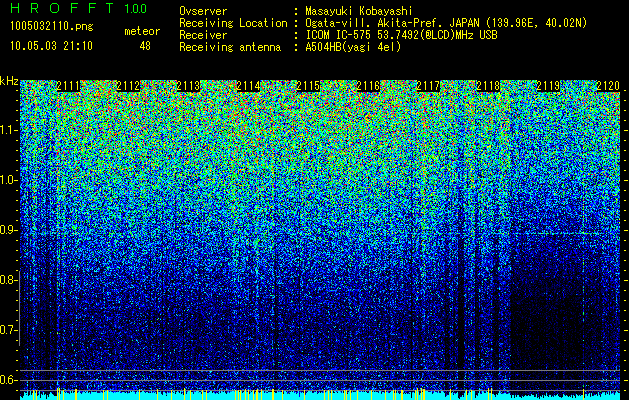Click the 2116 time marker
This screenshot has height=400, width=629.
(x=368, y=85)
